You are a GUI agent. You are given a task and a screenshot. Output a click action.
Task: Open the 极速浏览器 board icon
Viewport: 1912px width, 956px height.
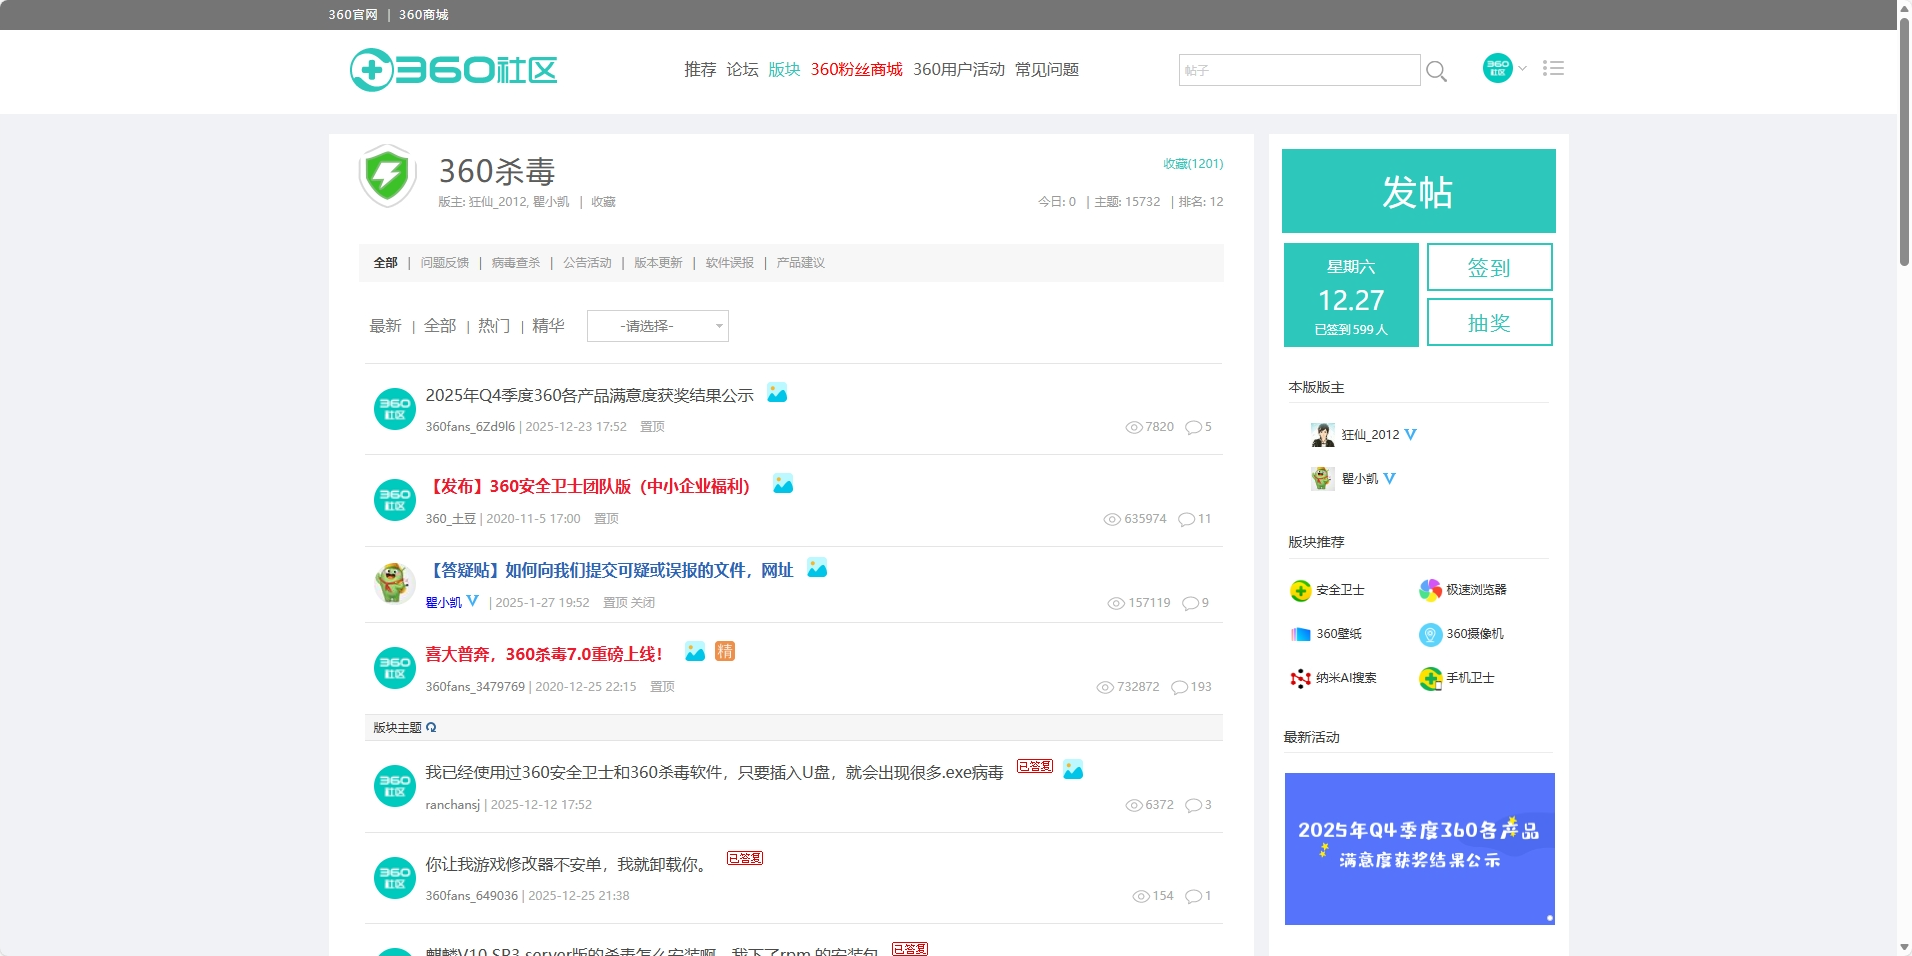point(1430,590)
